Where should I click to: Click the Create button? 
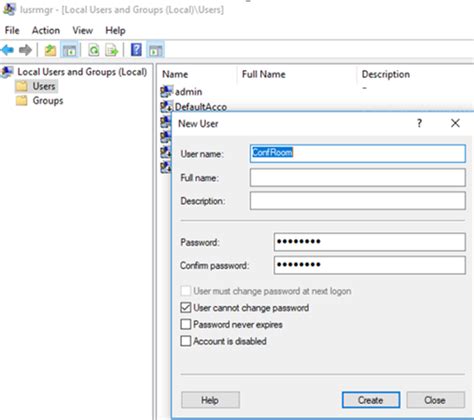[x=371, y=400]
